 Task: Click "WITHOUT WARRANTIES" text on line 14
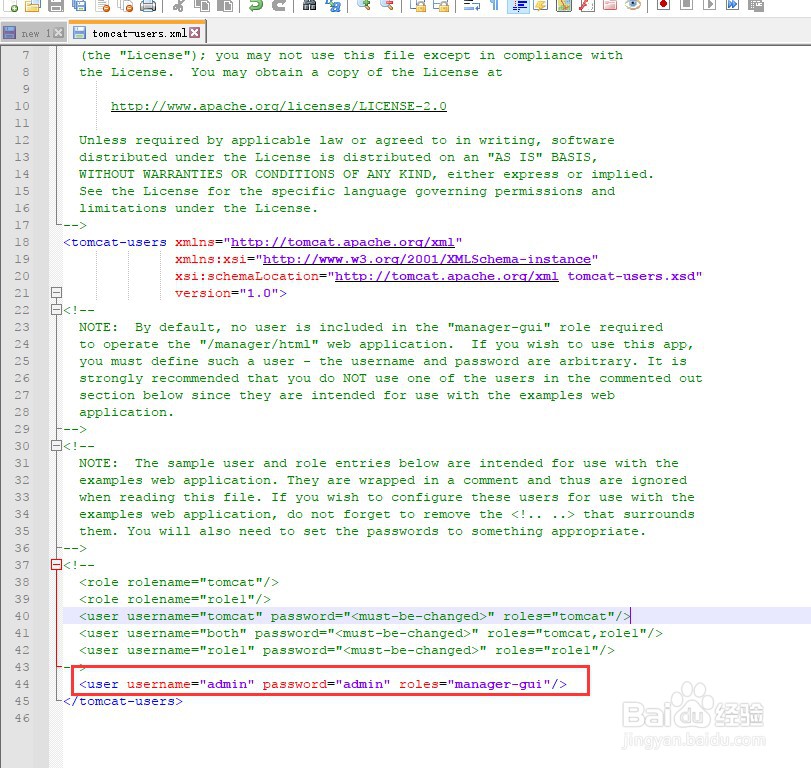(151, 174)
